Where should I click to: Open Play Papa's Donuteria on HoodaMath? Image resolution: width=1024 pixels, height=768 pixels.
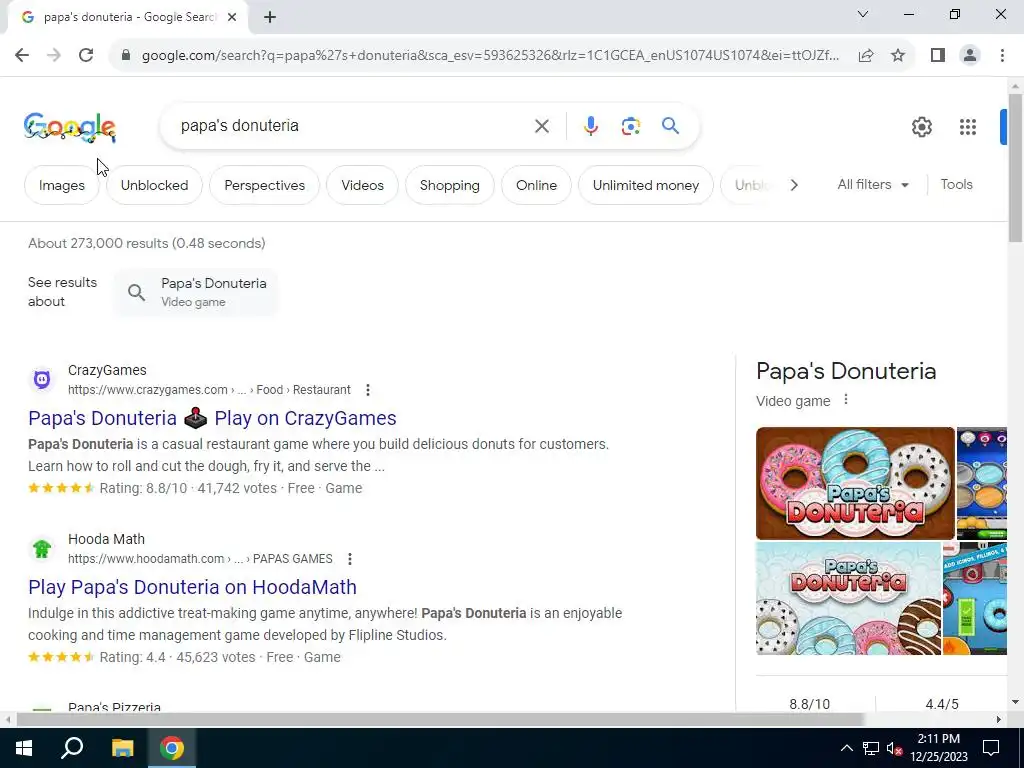192,587
